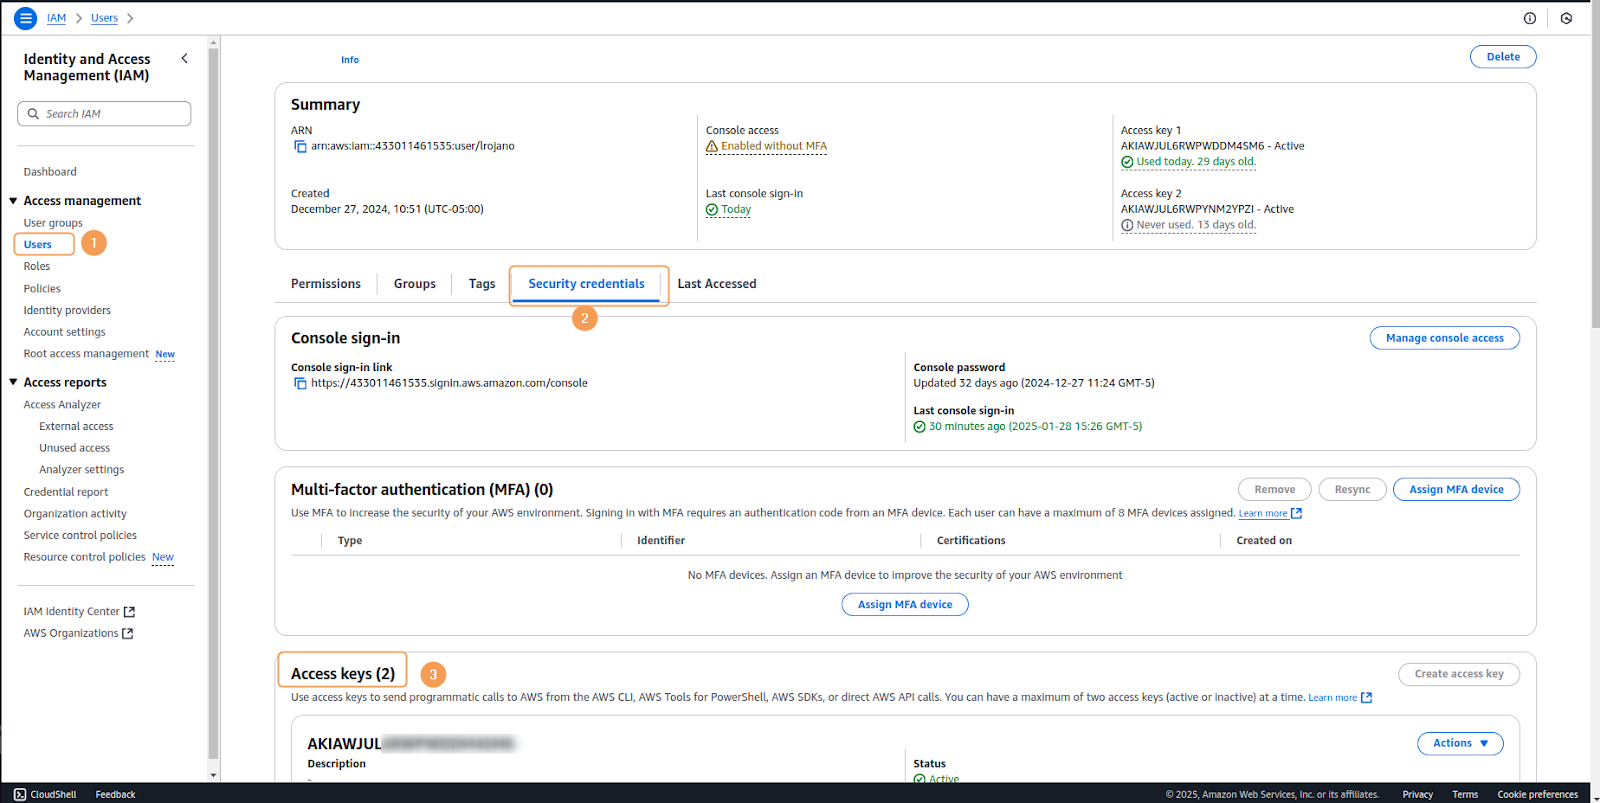This screenshot has height=803, width=1600.
Task: Collapse the Access reports section
Action: click(14, 382)
